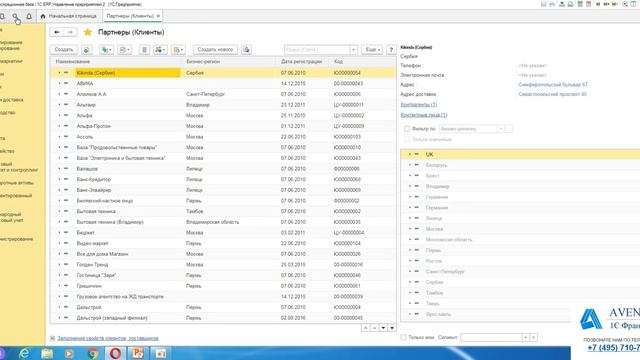Open PowerPoint from taskbar

point(138,353)
